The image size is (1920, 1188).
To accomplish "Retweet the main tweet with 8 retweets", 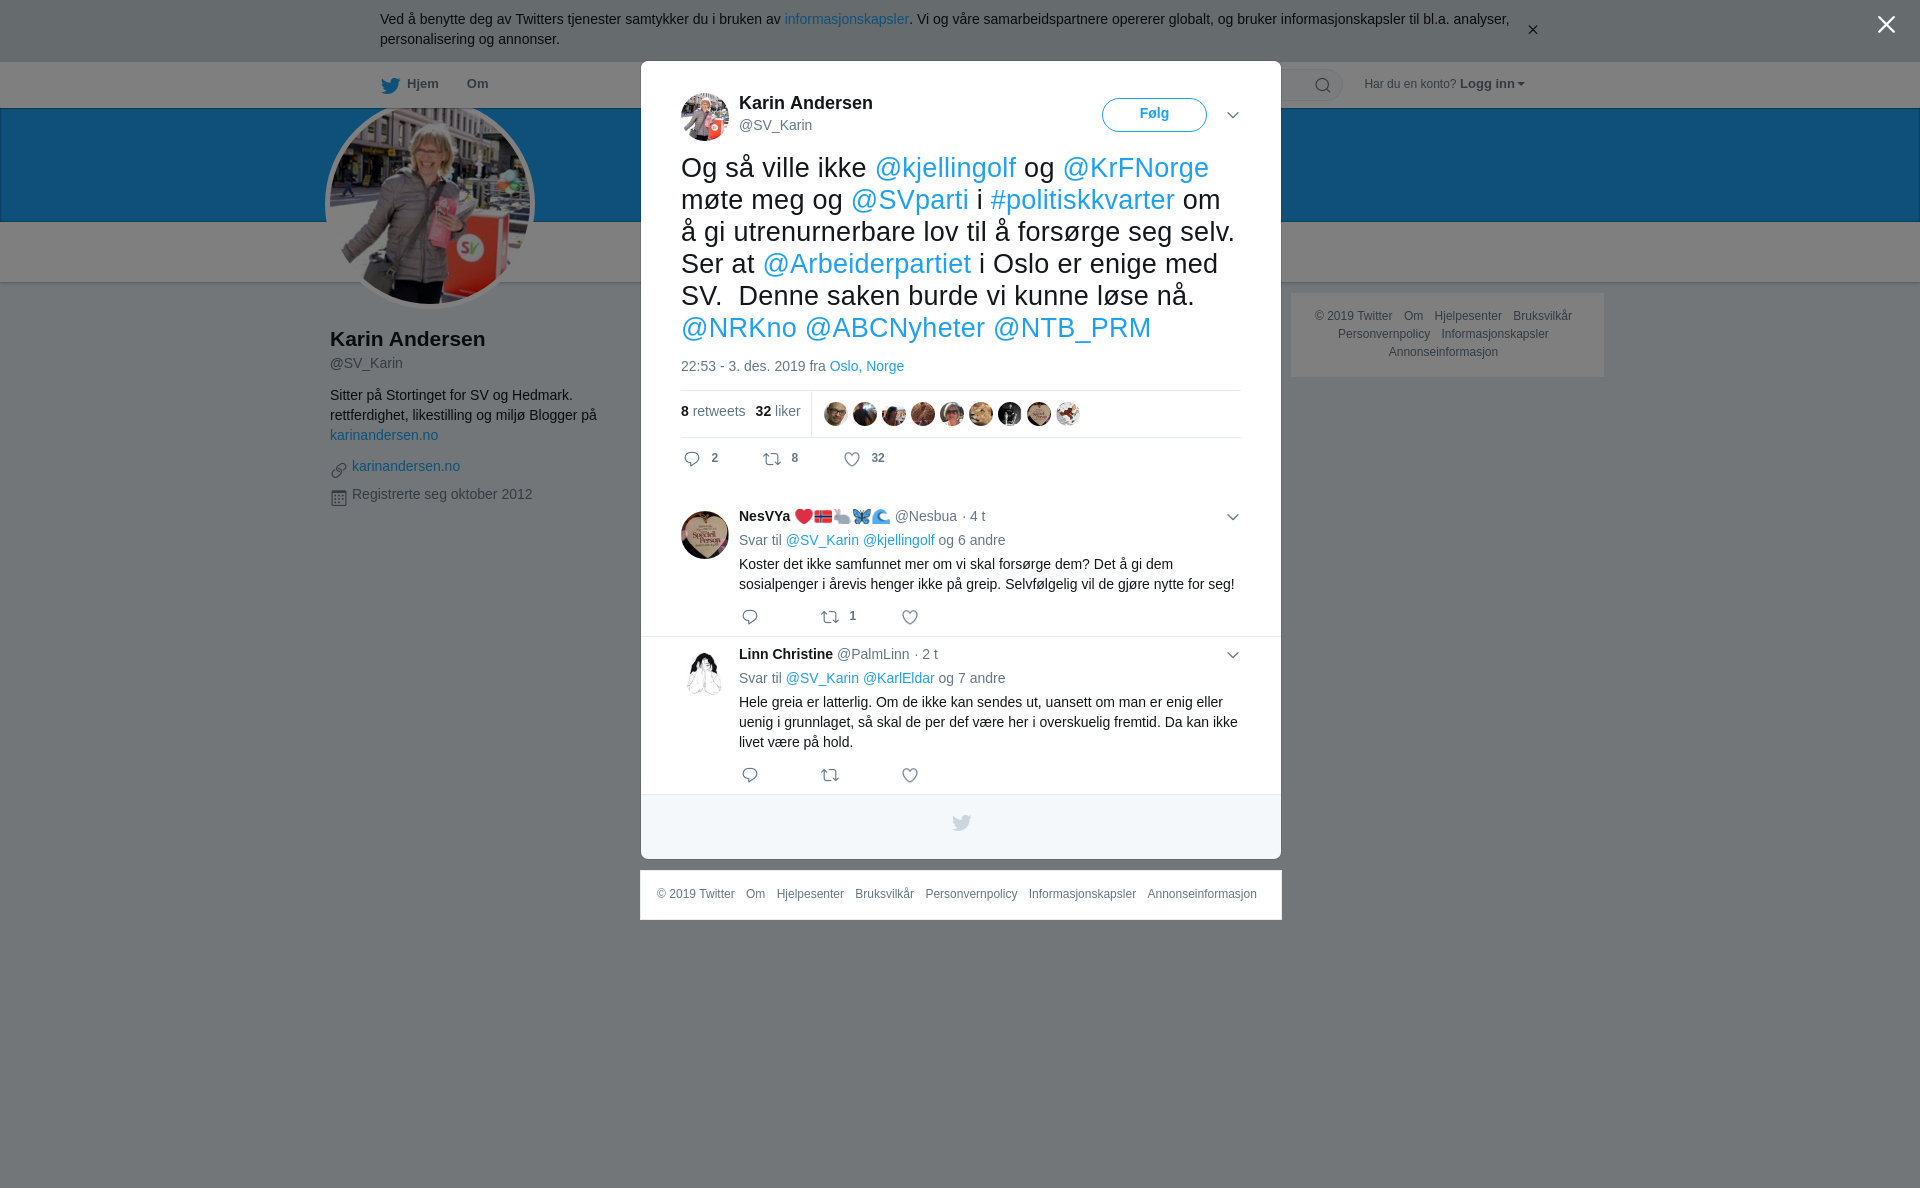I will 773,459.
